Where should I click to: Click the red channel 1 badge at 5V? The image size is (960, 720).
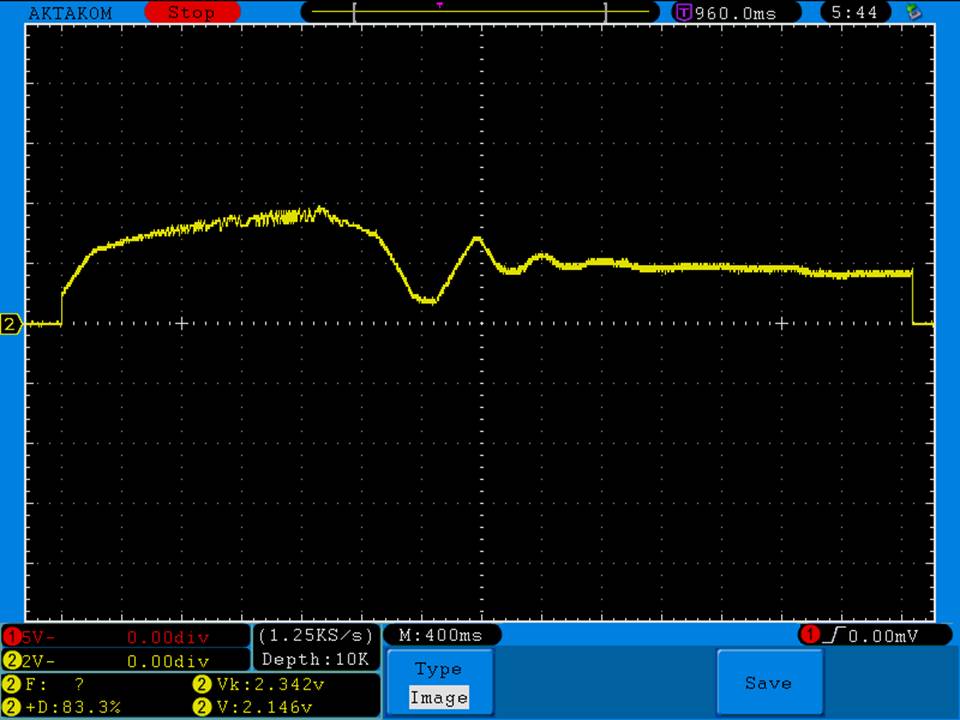12,637
